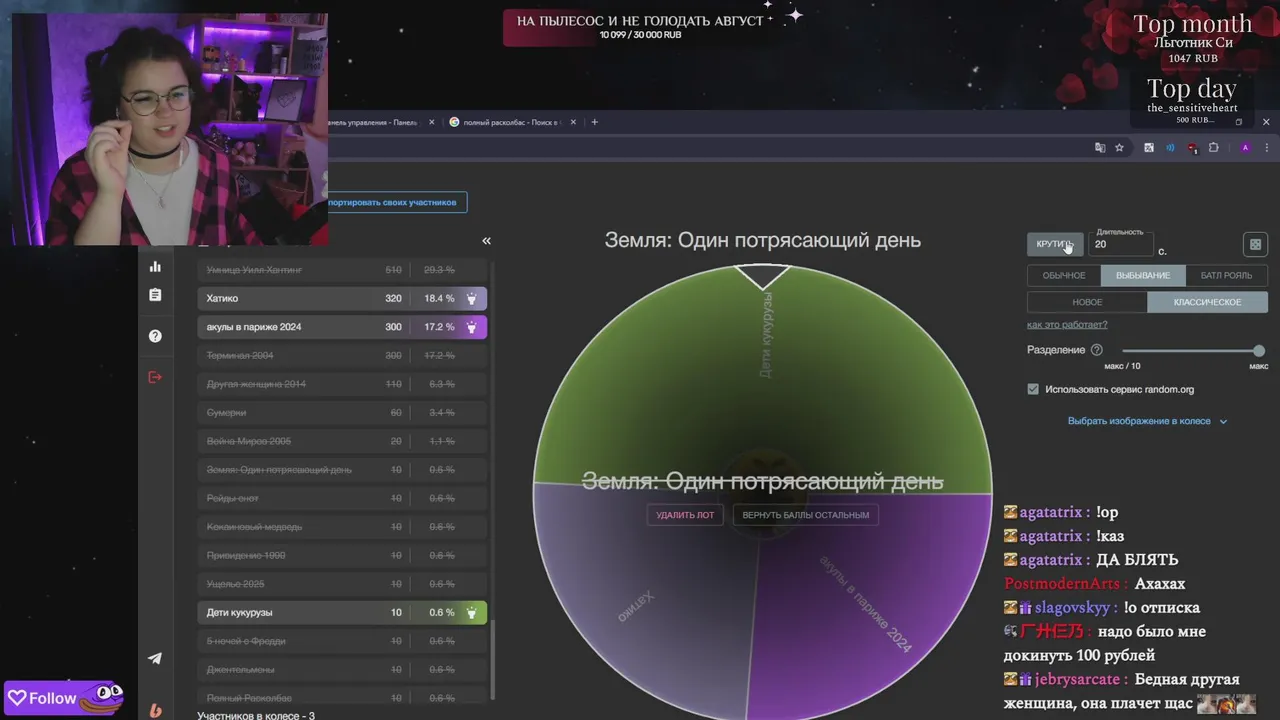Click the red extension icon with badge
The width and height of the screenshot is (1280, 720).
tap(1192, 148)
